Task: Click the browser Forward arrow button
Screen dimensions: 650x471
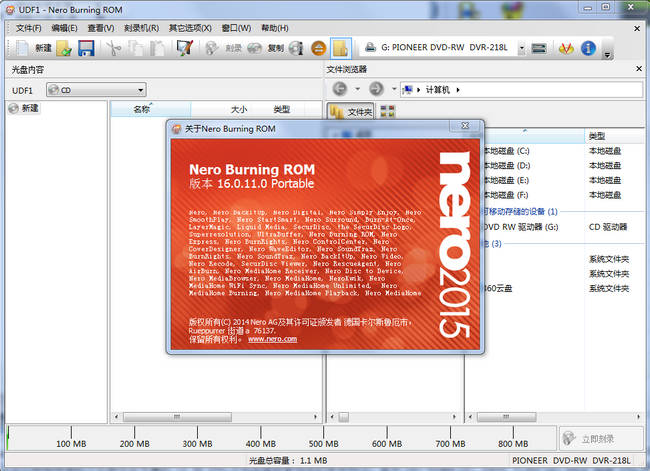Action: point(376,89)
